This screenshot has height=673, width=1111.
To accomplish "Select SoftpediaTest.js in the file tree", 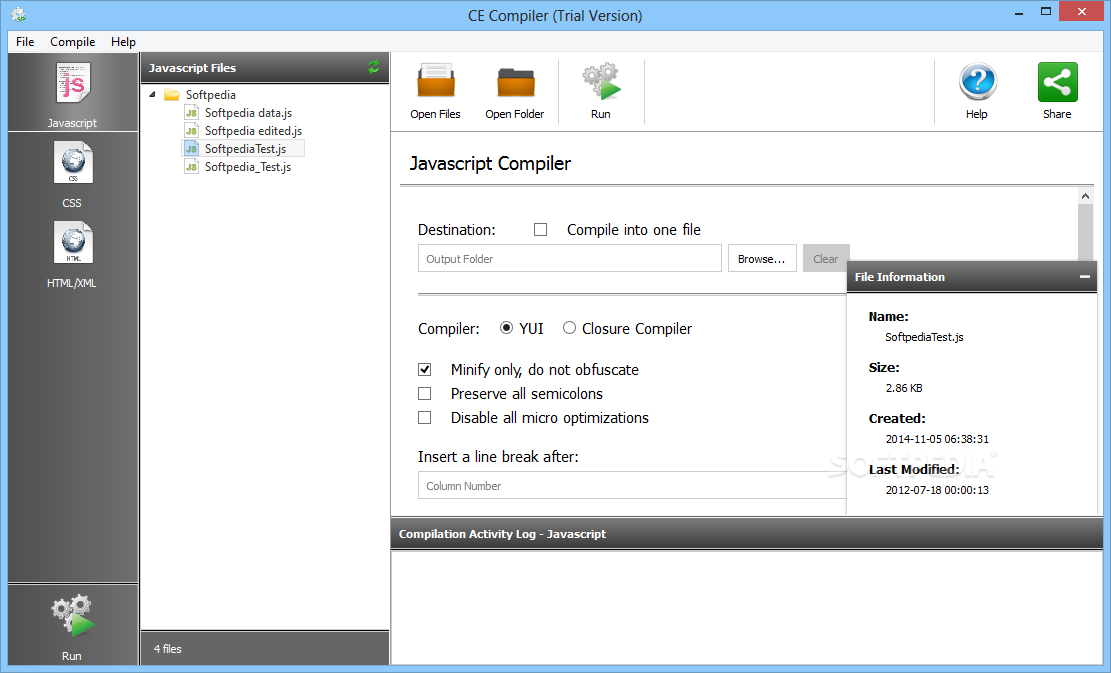I will coord(244,149).
